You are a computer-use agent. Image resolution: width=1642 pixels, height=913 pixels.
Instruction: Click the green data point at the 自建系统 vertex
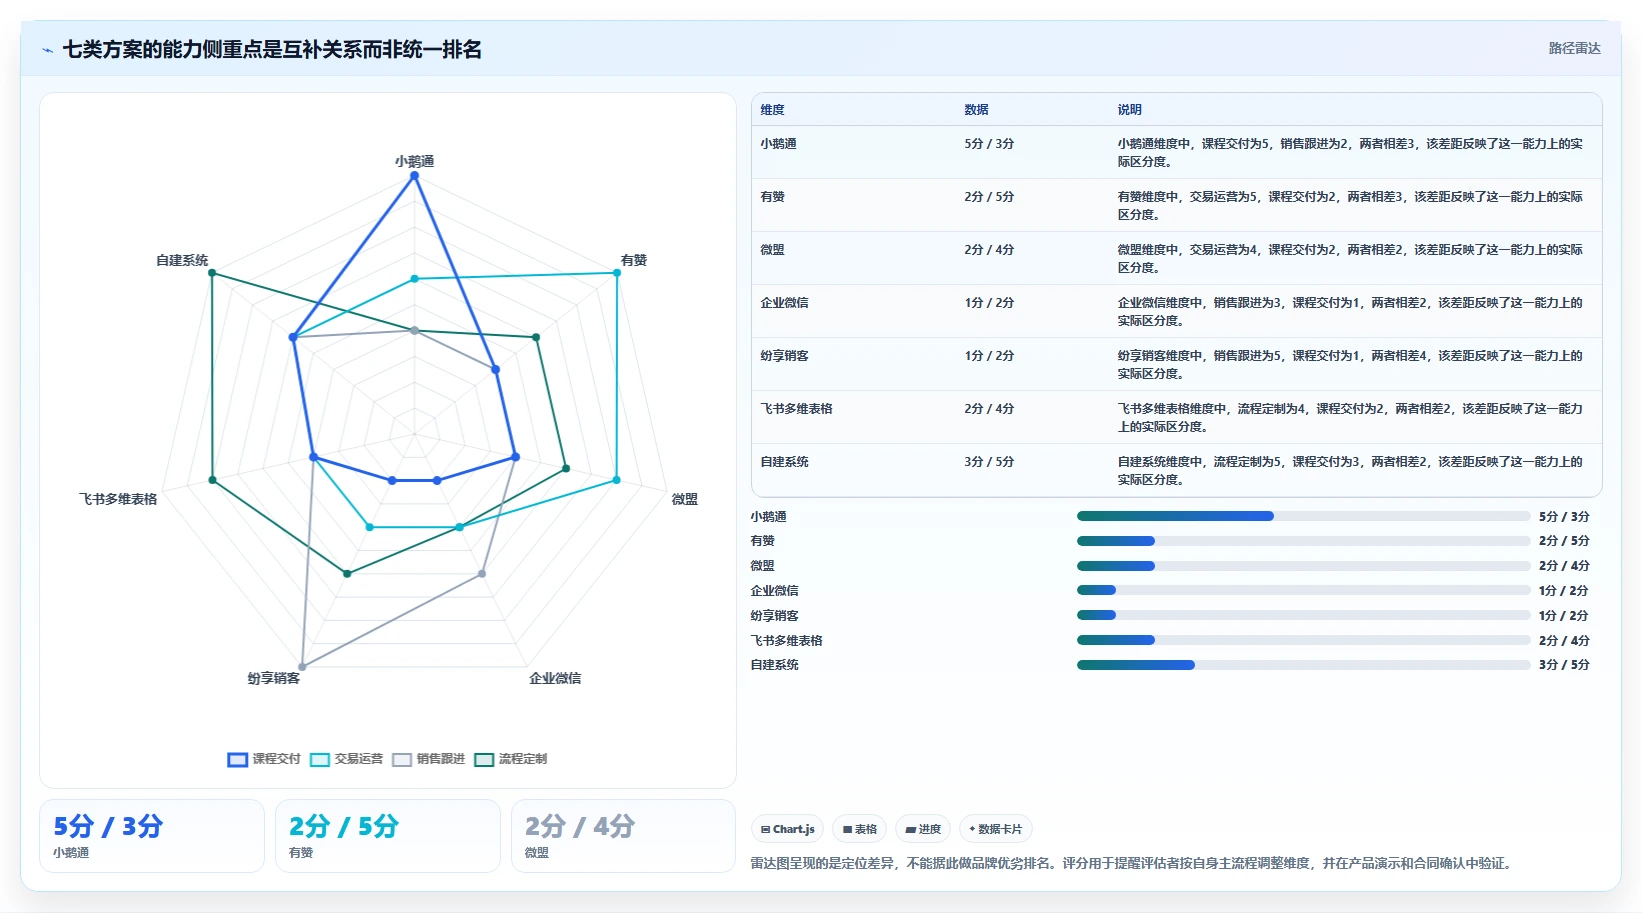click(x=212, y=273)
